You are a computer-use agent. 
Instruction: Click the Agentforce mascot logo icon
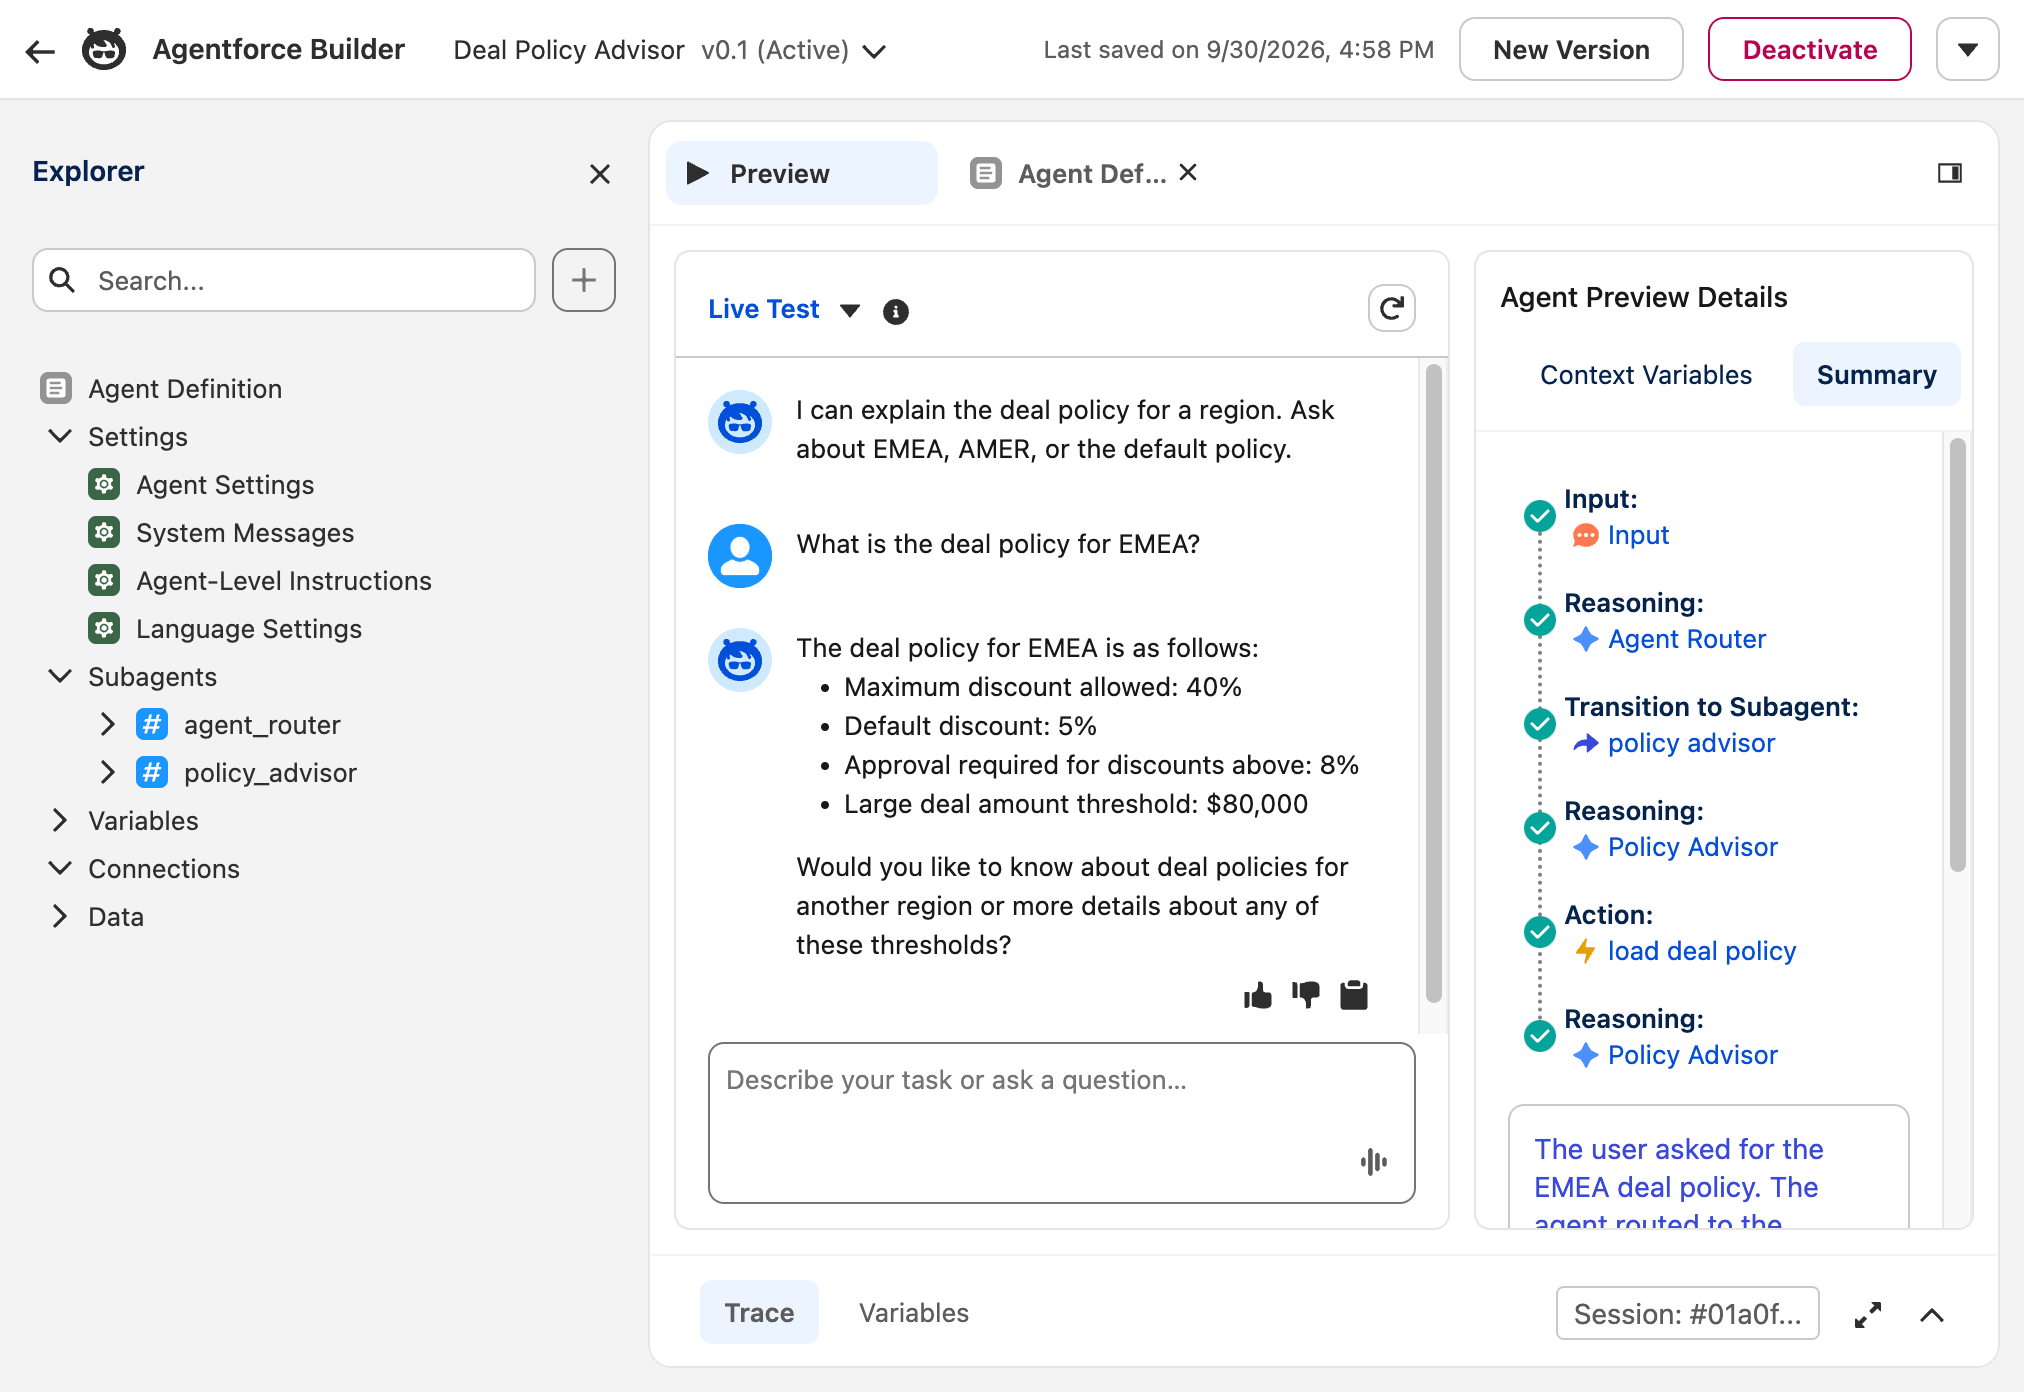click(x=104, y=50)
